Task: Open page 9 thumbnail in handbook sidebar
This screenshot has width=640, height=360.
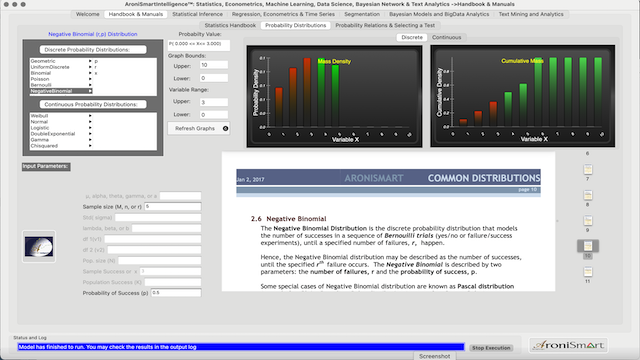Action: tap(588, 220)
